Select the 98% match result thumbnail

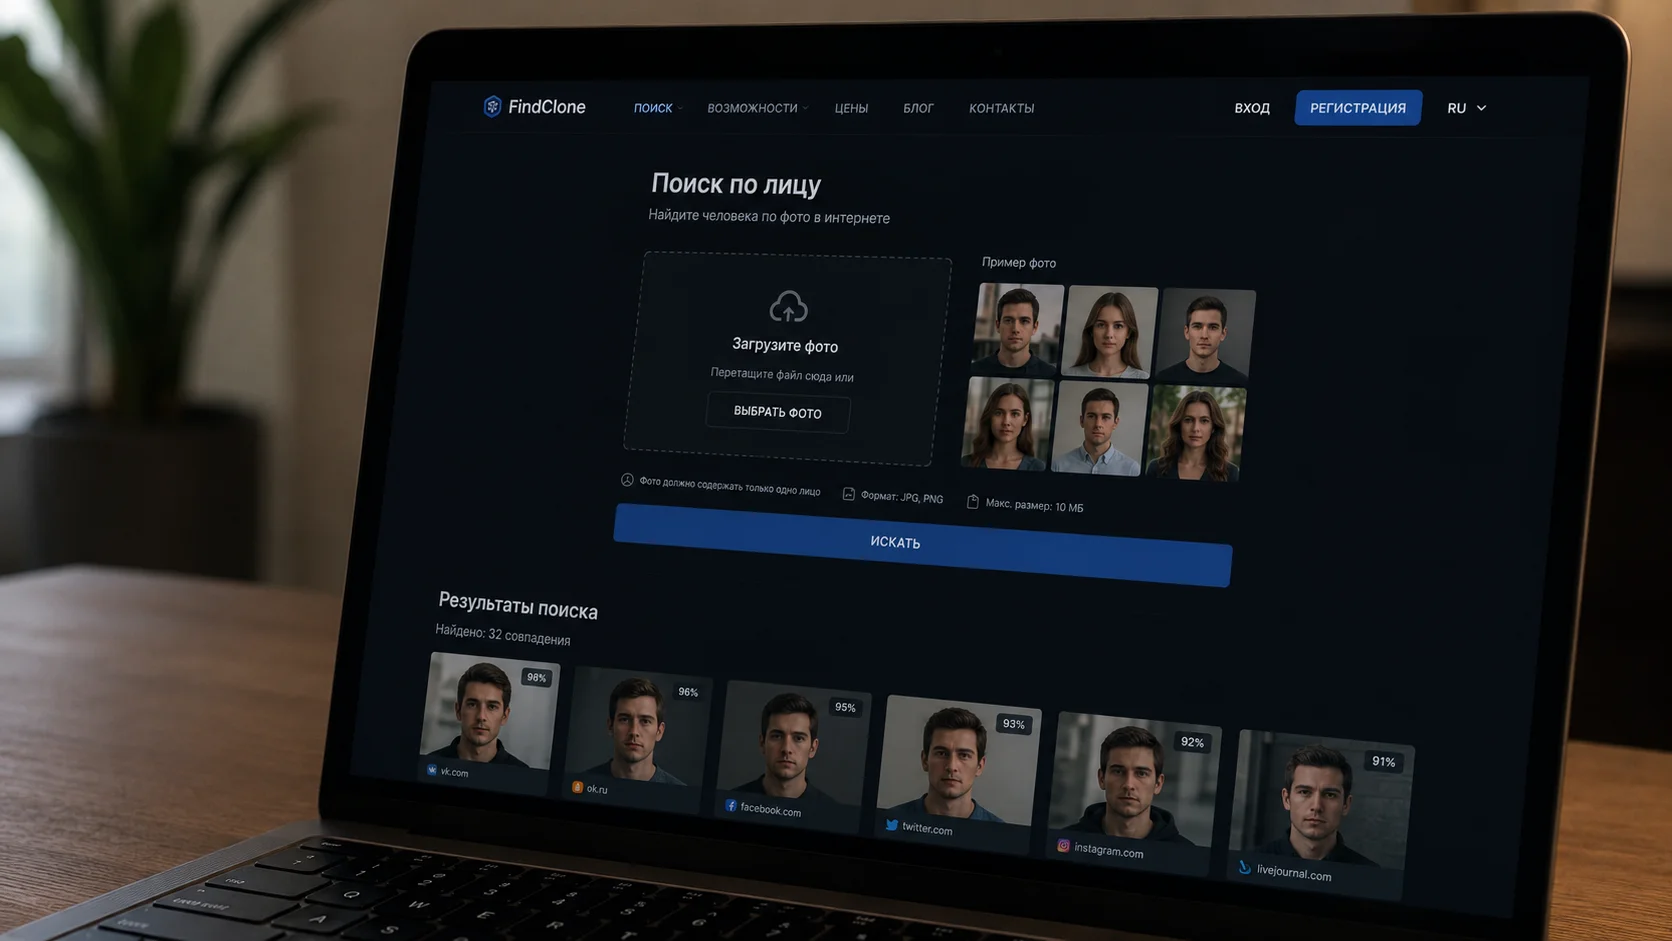click(489, 717)
